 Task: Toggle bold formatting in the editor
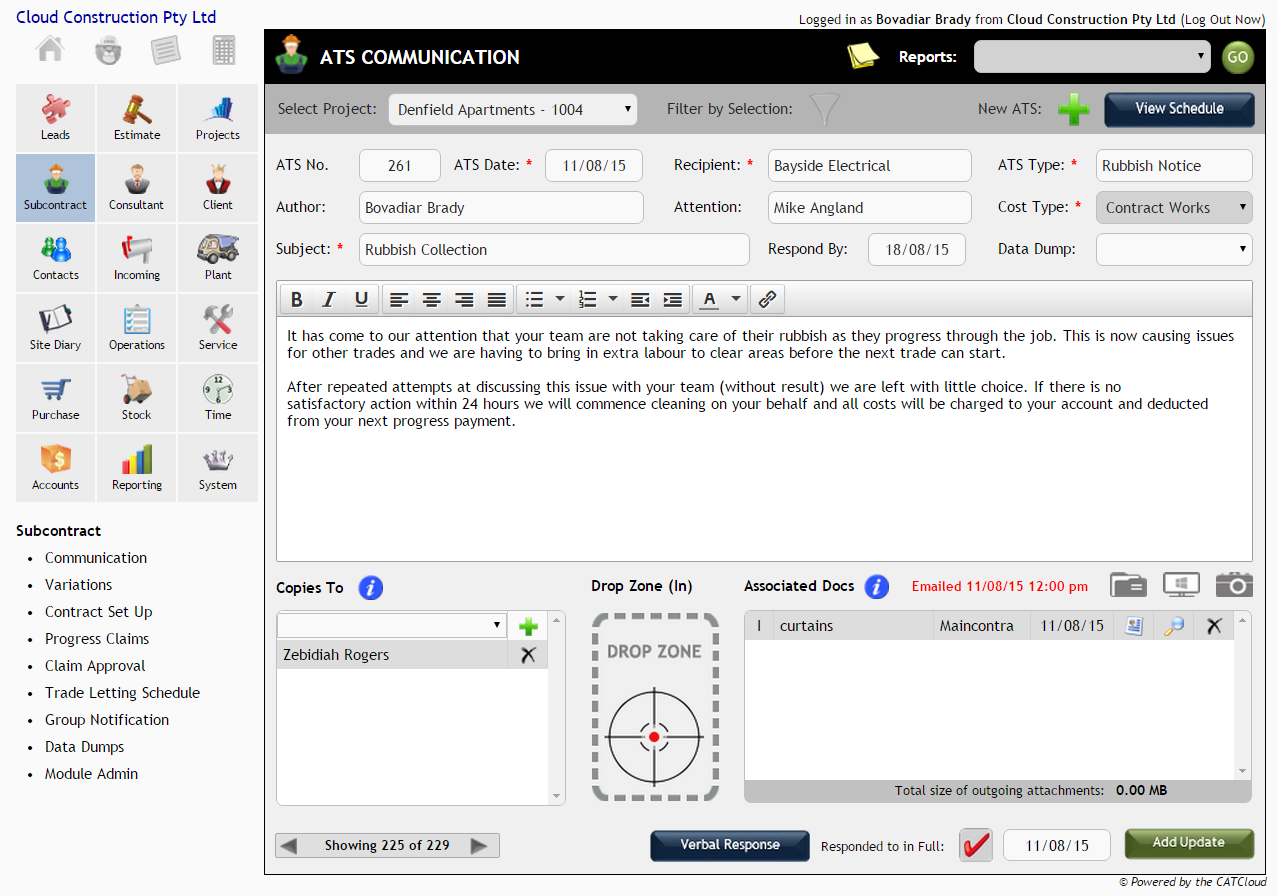coord(296,298)
